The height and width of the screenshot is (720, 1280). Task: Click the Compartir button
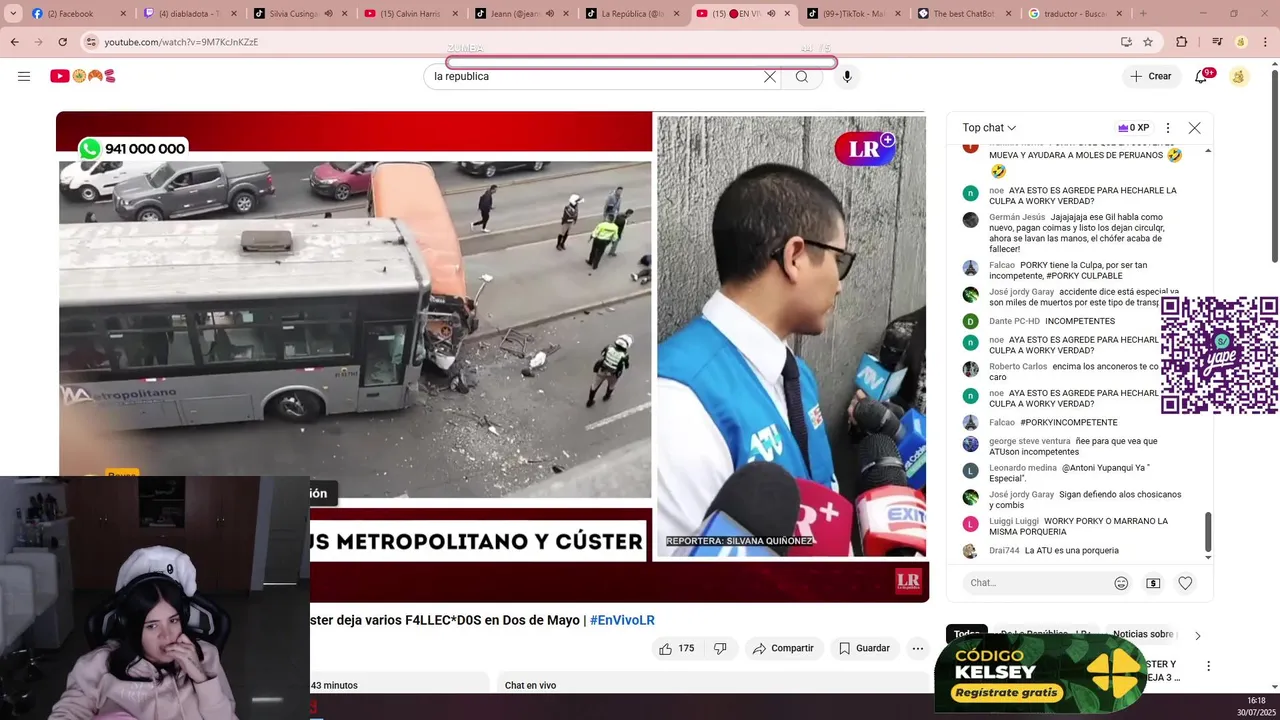point(783,648)
